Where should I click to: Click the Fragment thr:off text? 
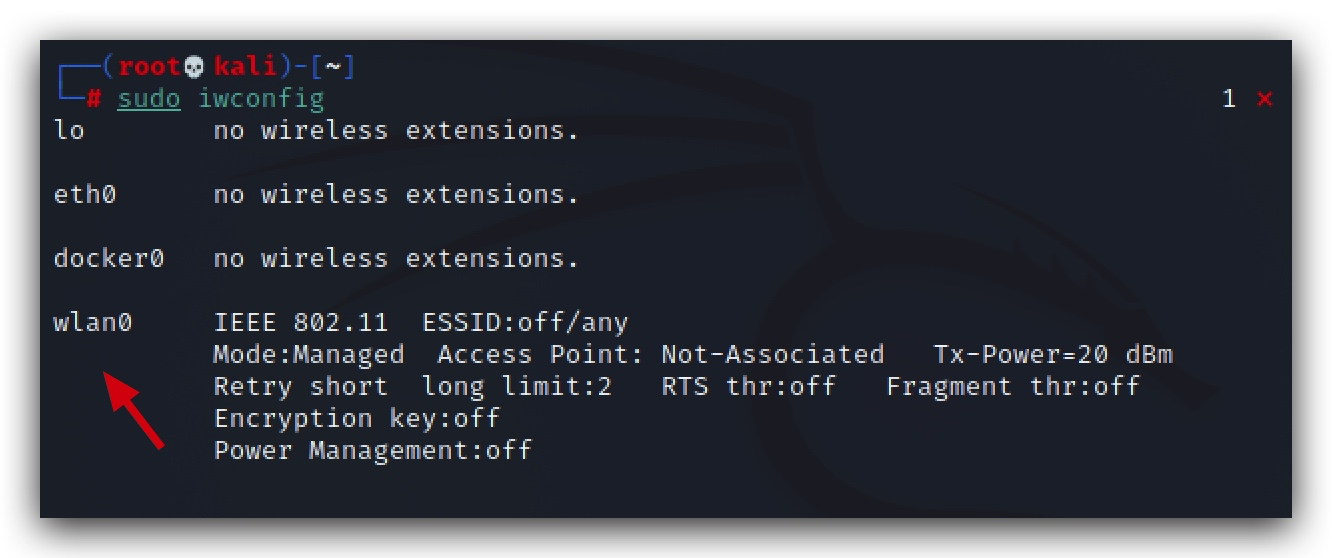click(x=1013, y=387)
